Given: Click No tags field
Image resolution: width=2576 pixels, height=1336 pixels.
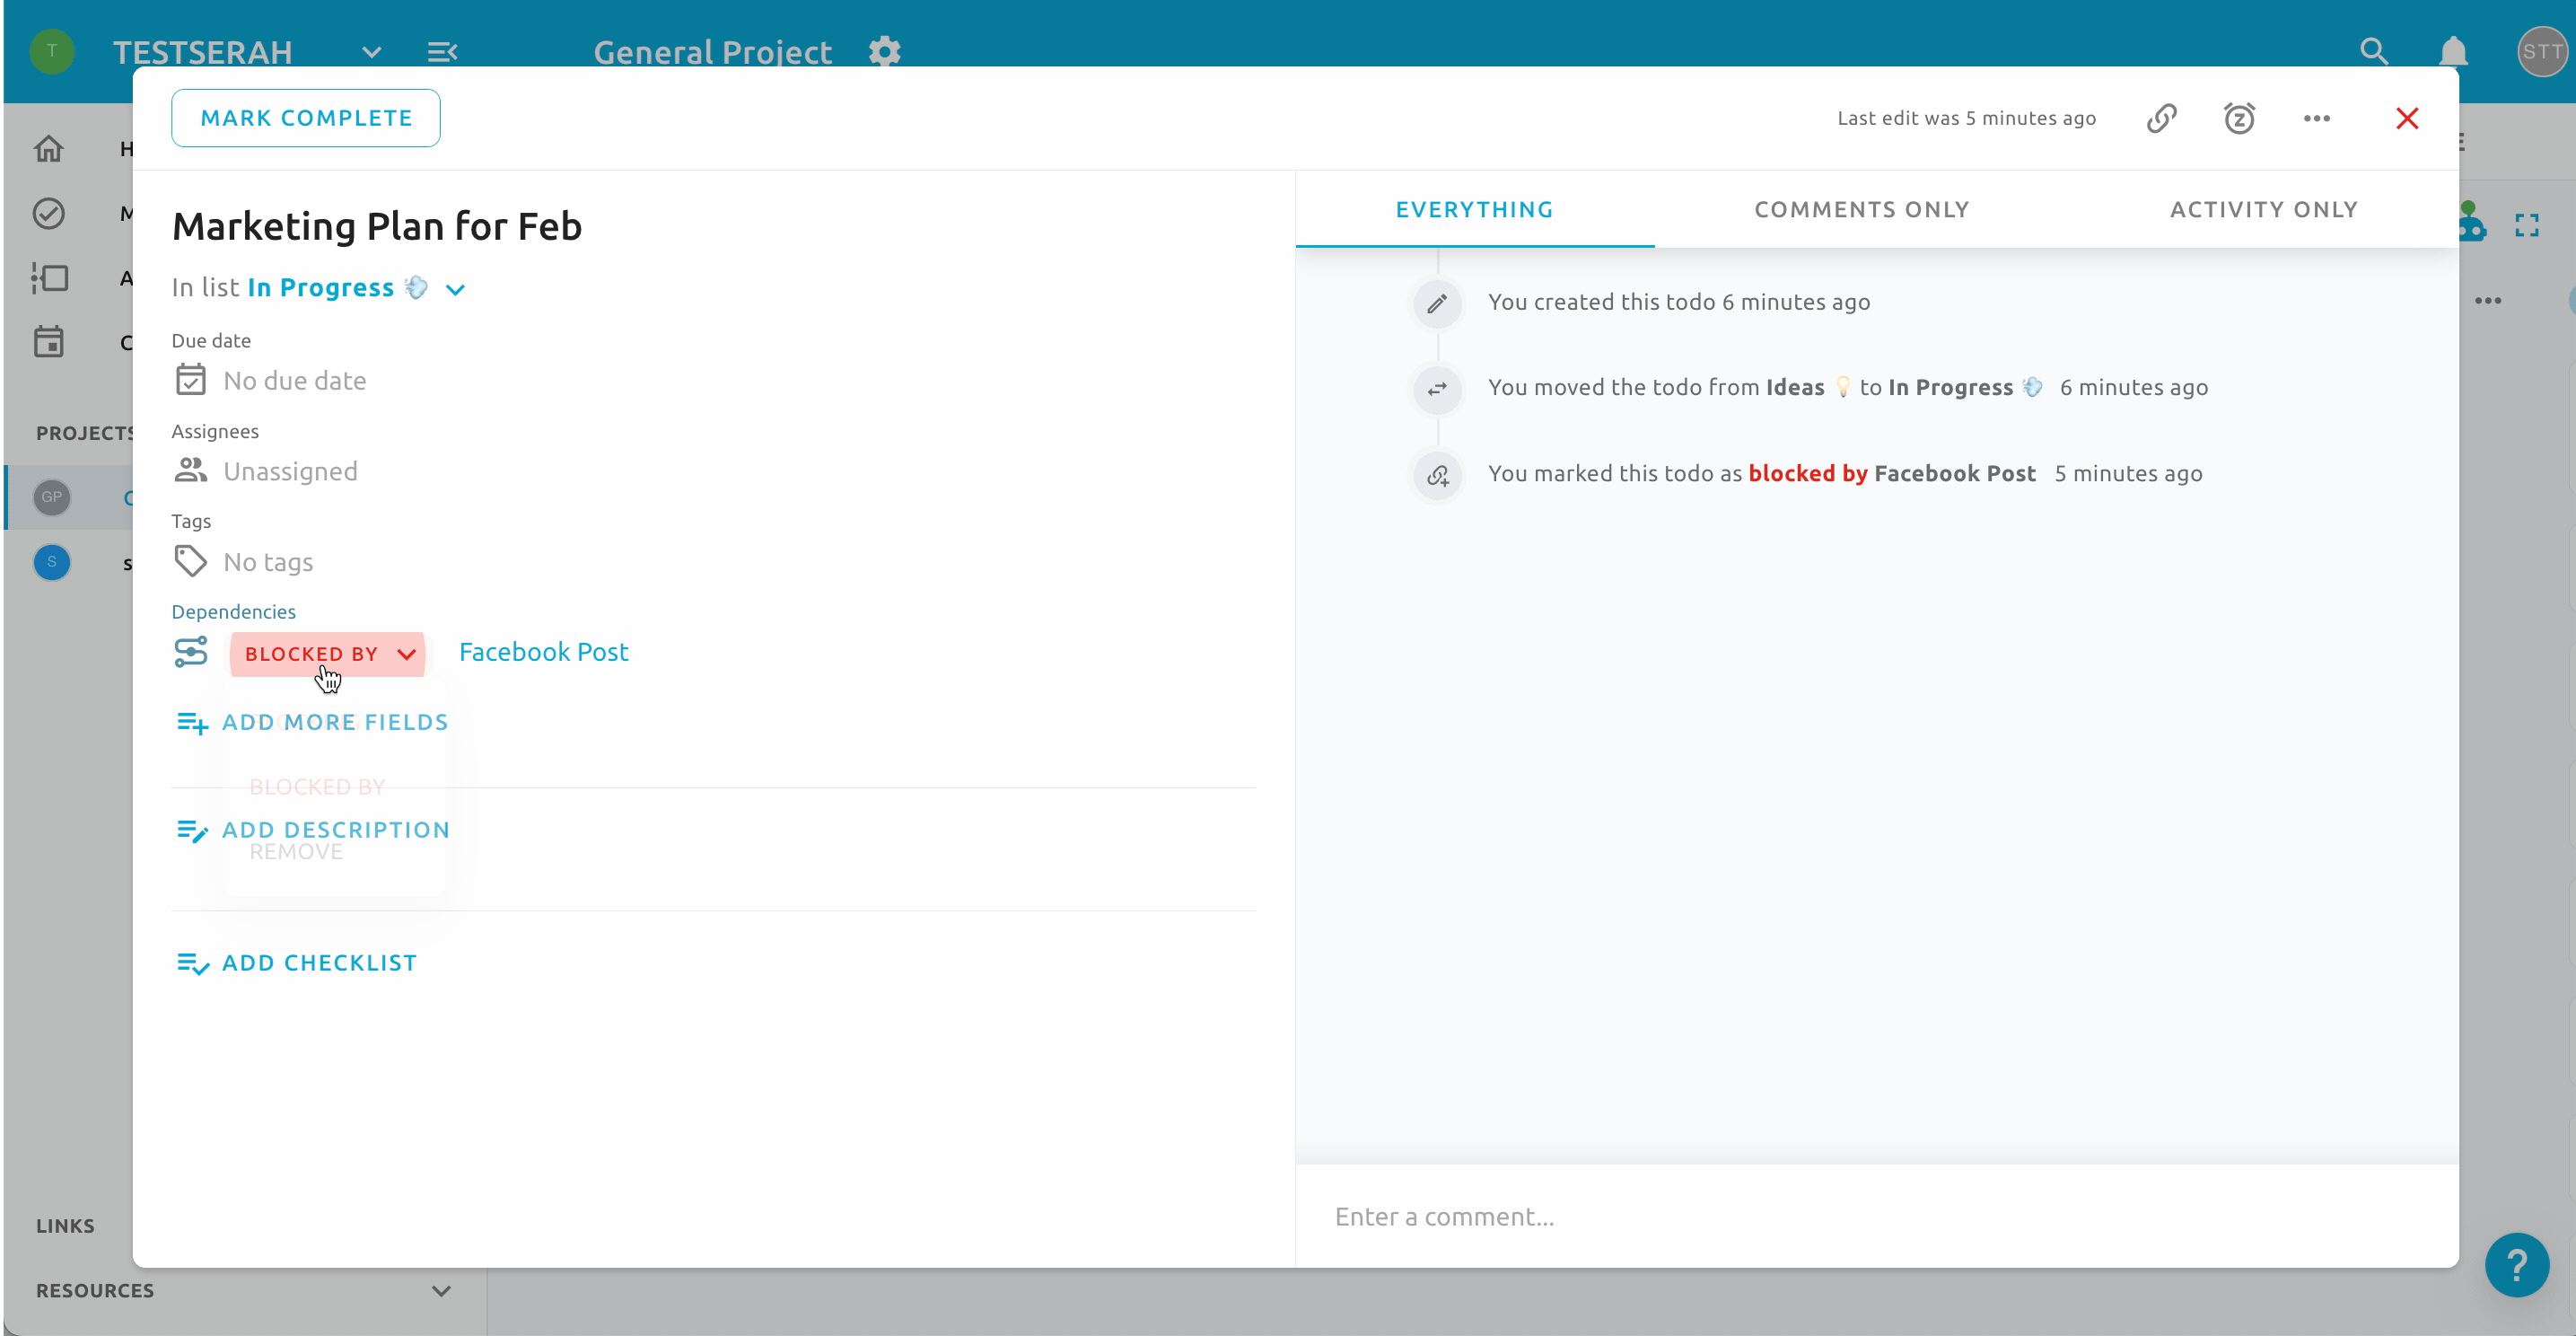Looking at the screenshot, I should pos(268,562).
